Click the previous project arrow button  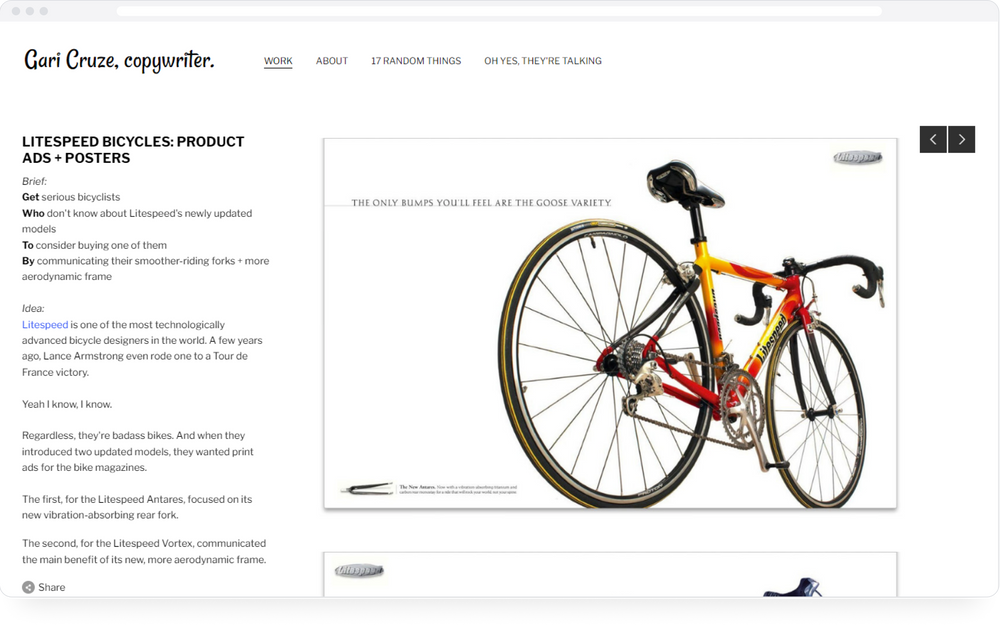click(x=933, y=139)
